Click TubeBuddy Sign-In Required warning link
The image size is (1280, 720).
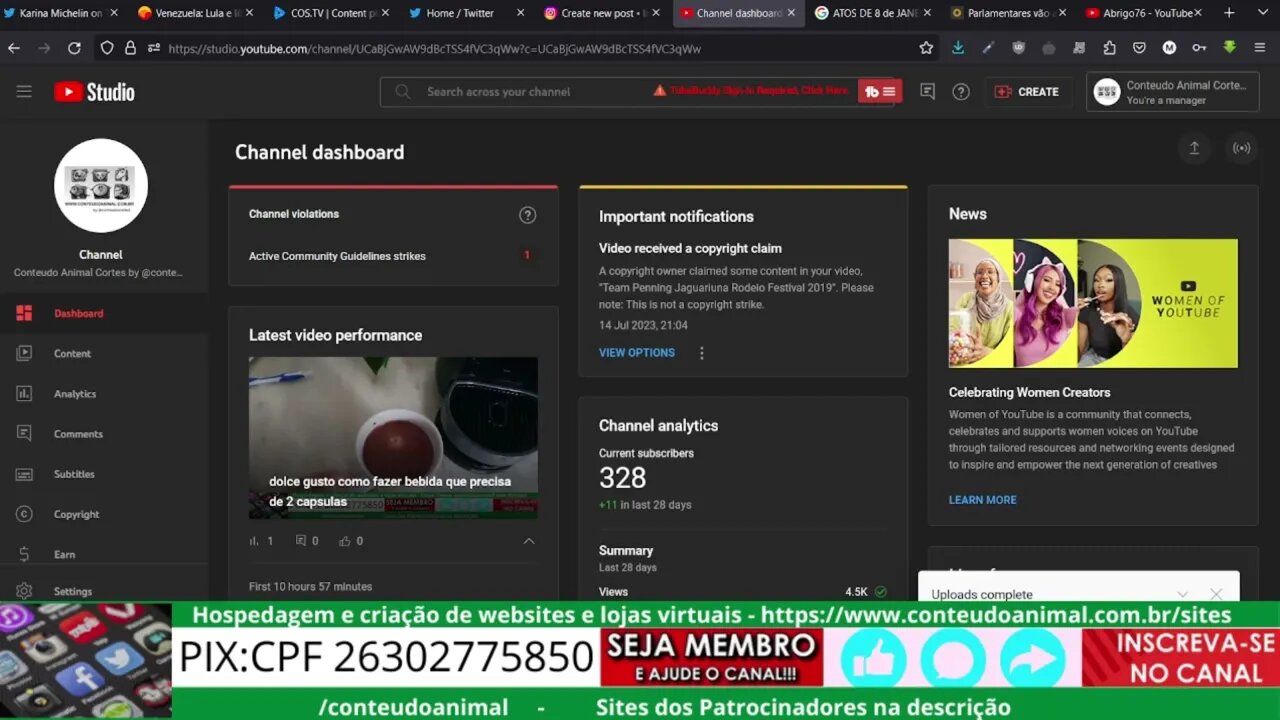[751, 91]
